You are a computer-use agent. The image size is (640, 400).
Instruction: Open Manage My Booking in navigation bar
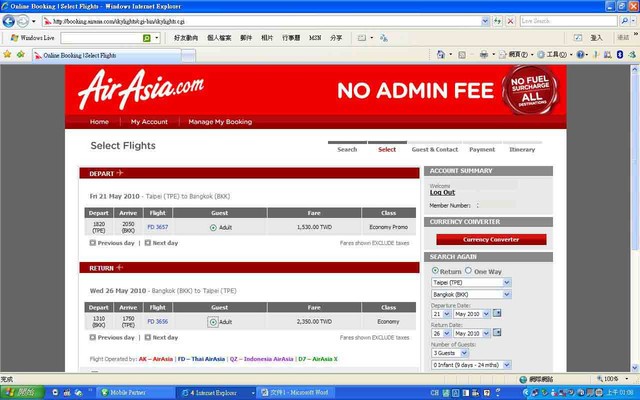pyautogui.click(x=220, y=122)
